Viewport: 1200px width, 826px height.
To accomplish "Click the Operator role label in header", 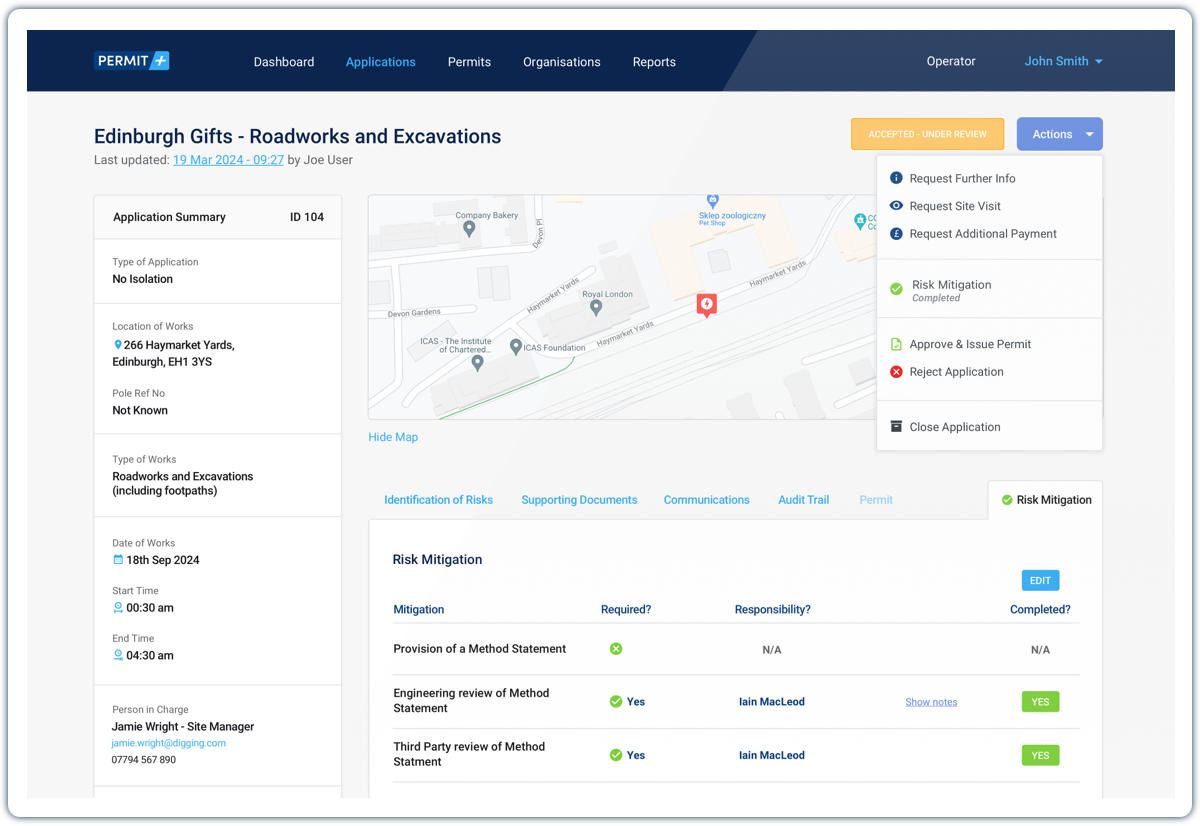I will pyautogui.click(x=950, y=61).
